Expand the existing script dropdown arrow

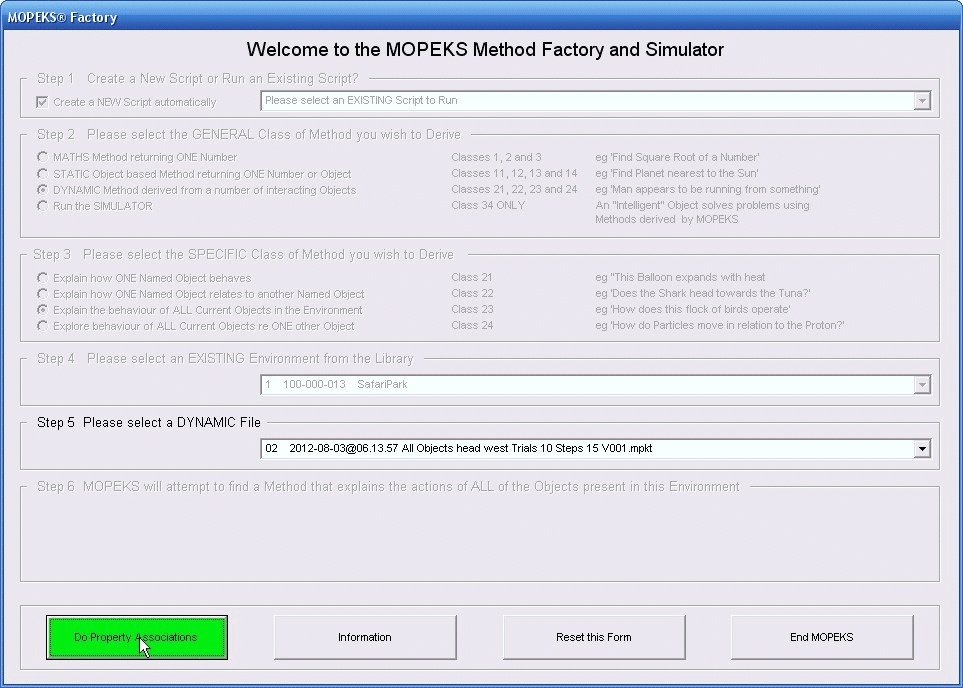coord(922,101)
